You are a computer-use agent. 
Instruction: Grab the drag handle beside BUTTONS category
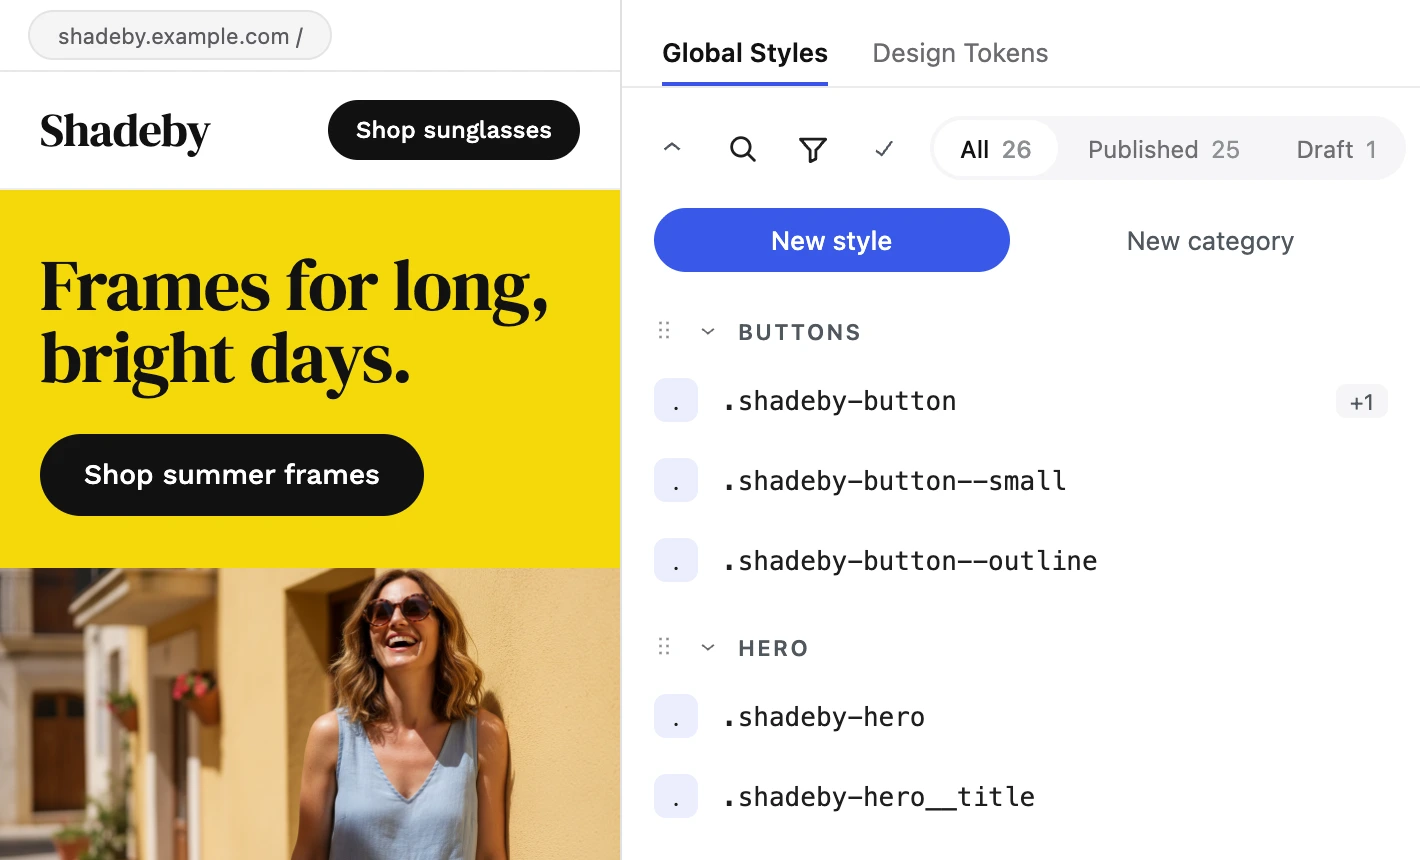click(x=664, y=331)
